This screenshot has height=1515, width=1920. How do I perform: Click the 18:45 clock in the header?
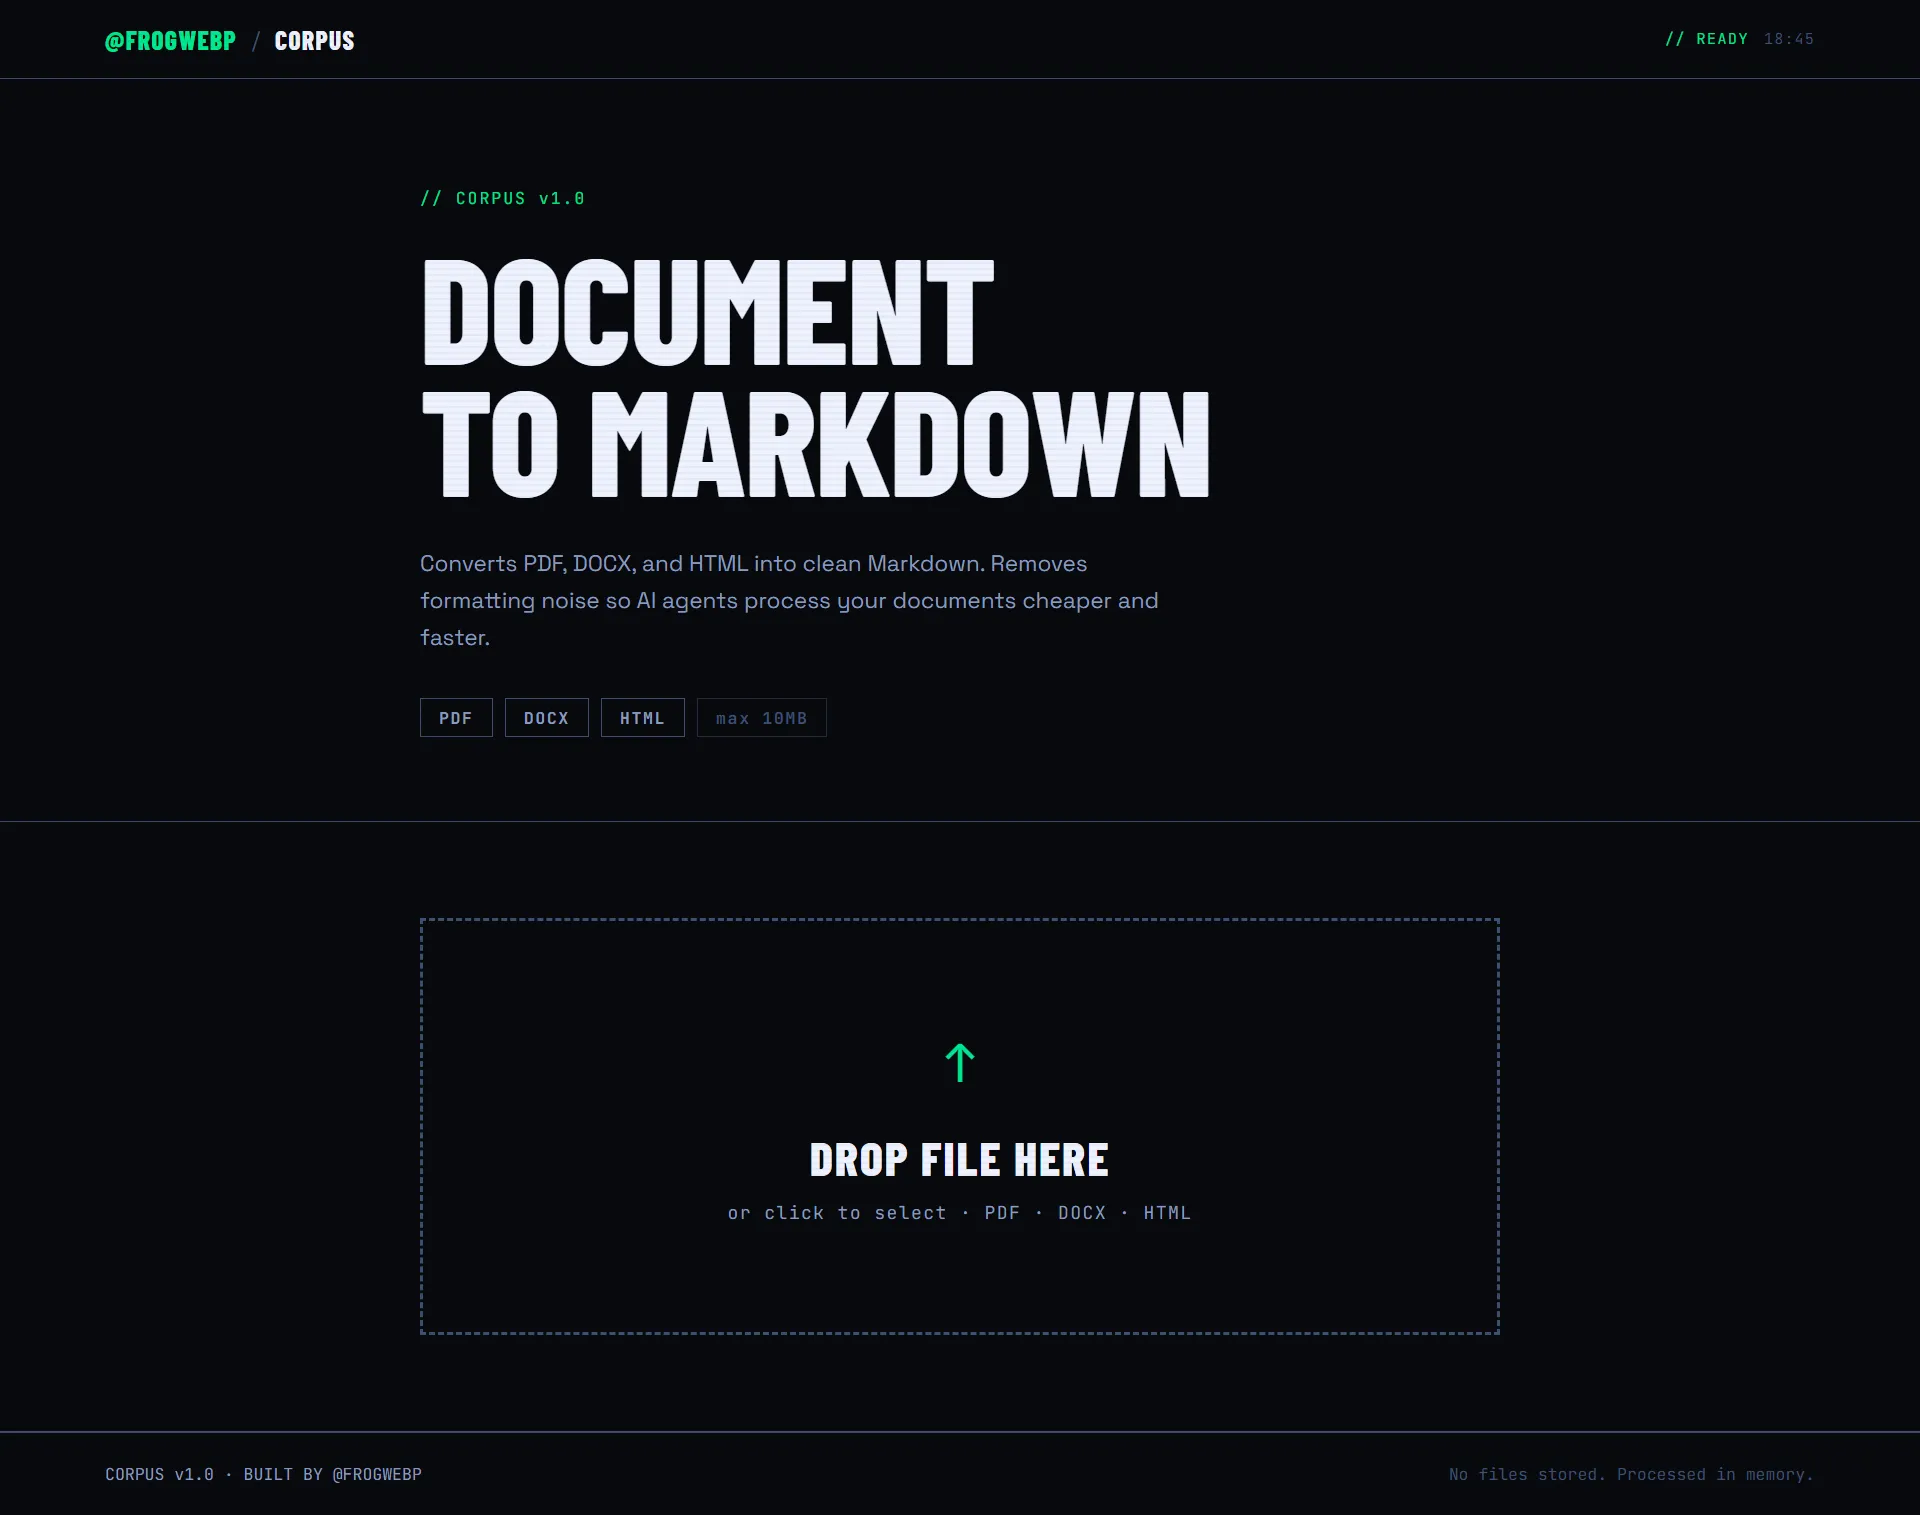click(x=1788, y=39)
